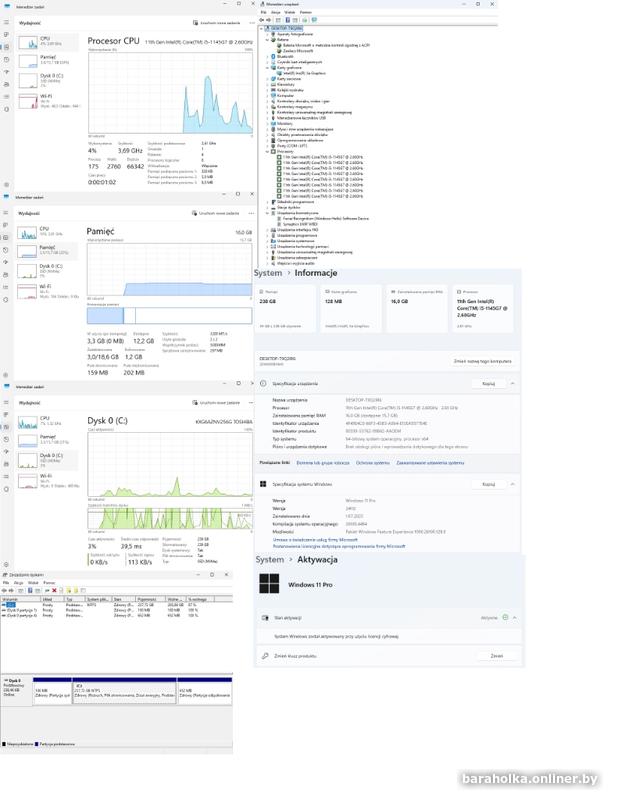
Task: Collapse Specyfikacja urządzenia section chevron
Action: pyautogui.click(x=512, y=383)
